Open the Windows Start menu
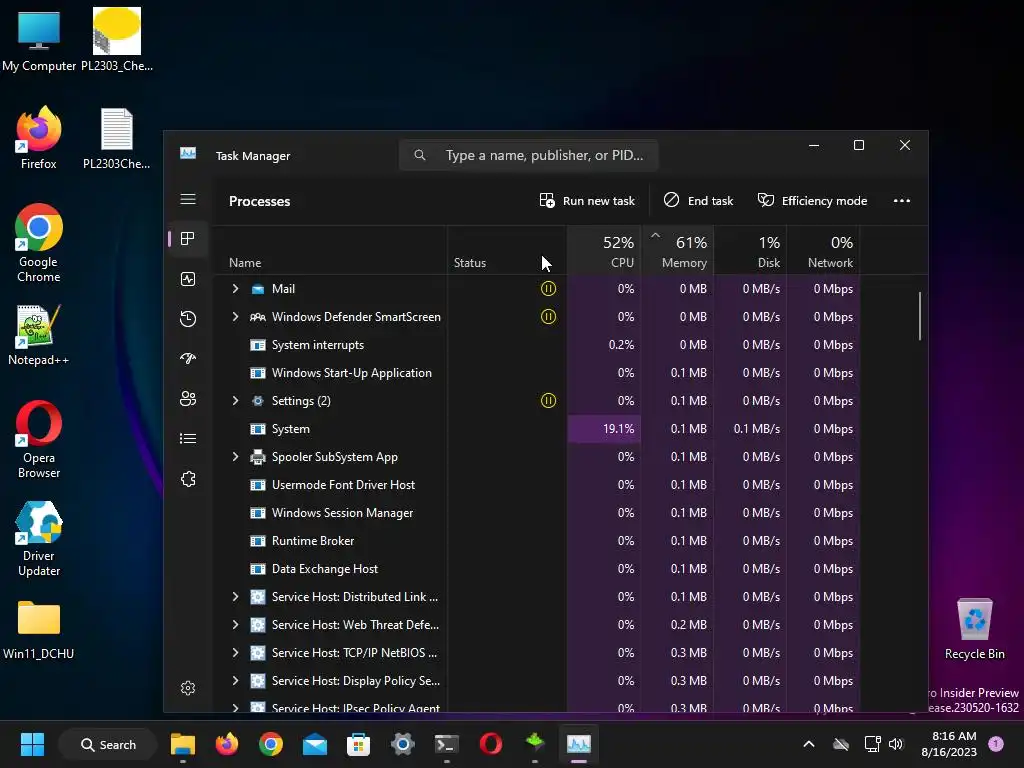 tap(32, 744)
